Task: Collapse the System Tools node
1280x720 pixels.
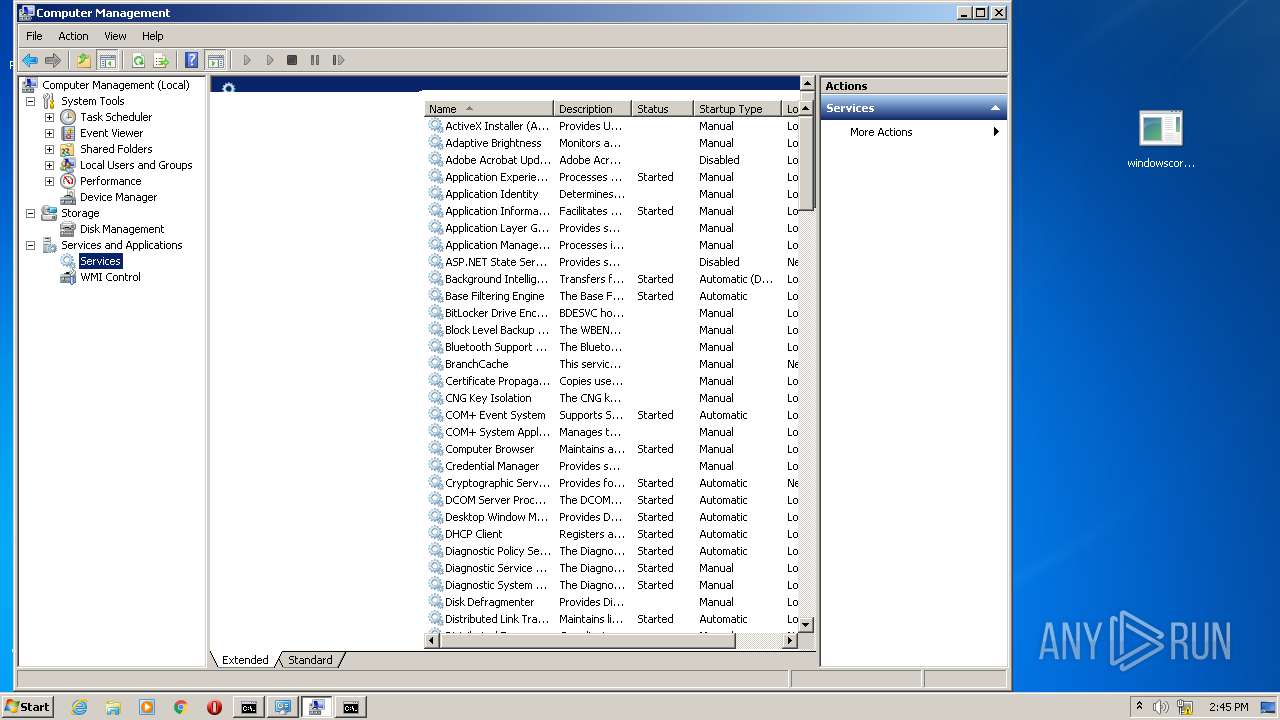Action: coord(30,101)
